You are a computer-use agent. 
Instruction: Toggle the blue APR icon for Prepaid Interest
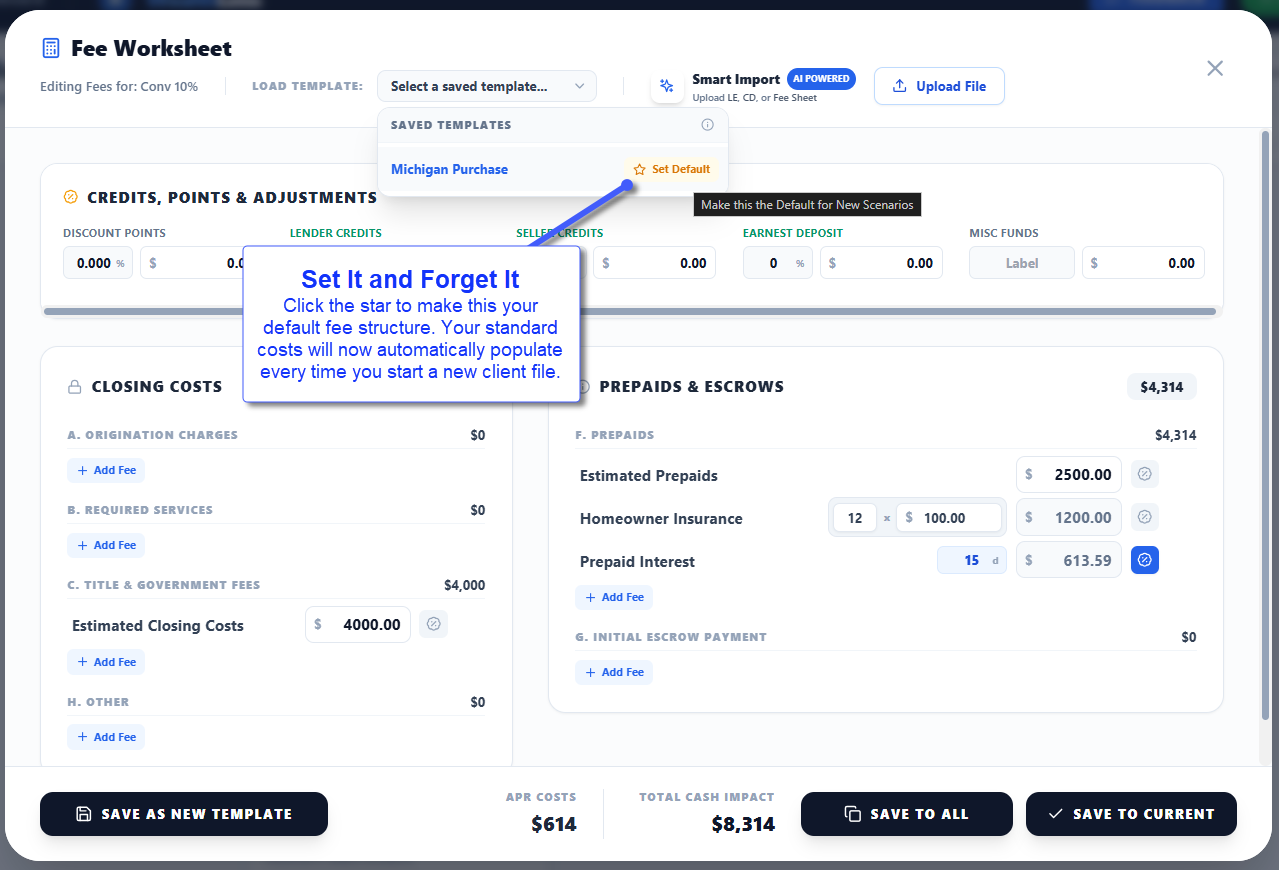tap(1145, 560)
